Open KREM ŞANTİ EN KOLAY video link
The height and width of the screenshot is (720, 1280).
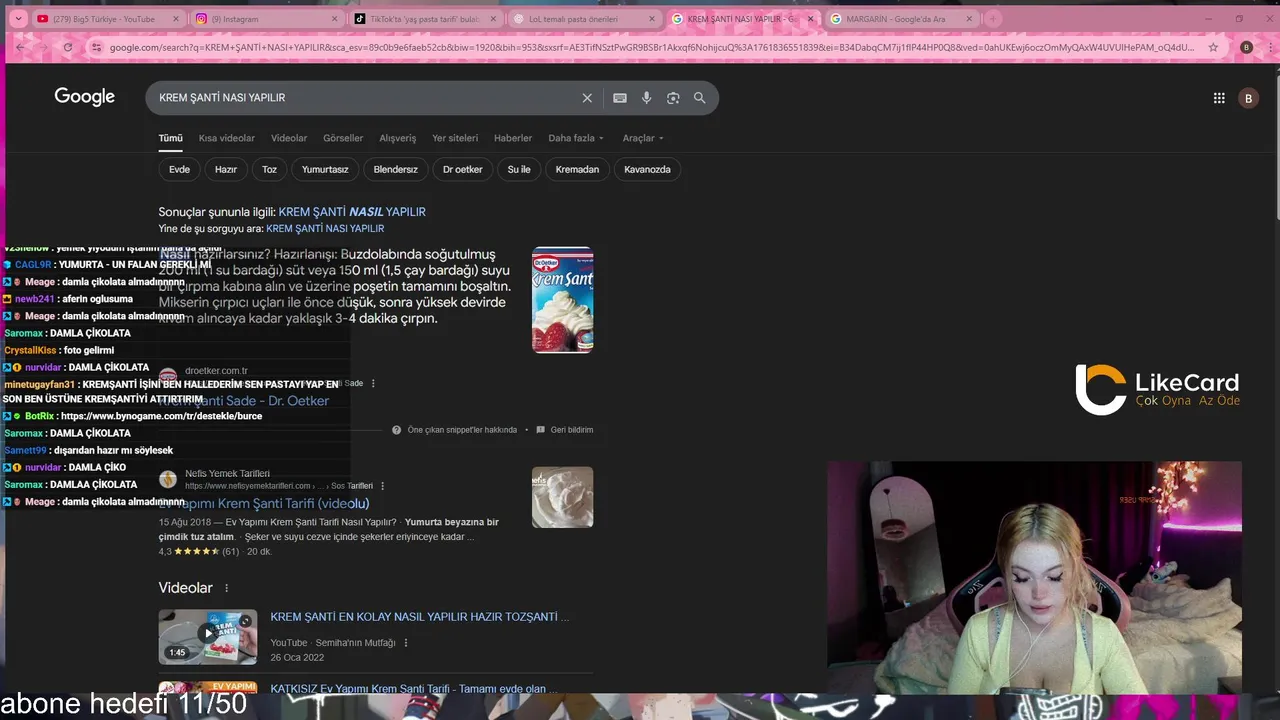(x=420, y=617)
